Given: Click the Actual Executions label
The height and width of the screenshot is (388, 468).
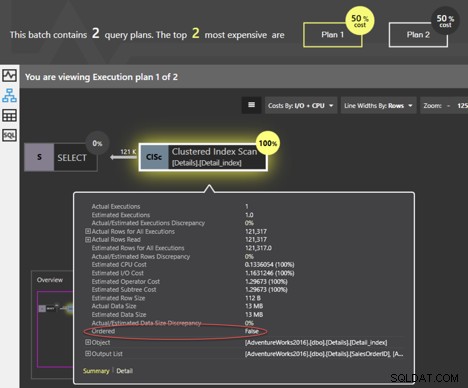Looking at the screenshot, I should 116,206.
